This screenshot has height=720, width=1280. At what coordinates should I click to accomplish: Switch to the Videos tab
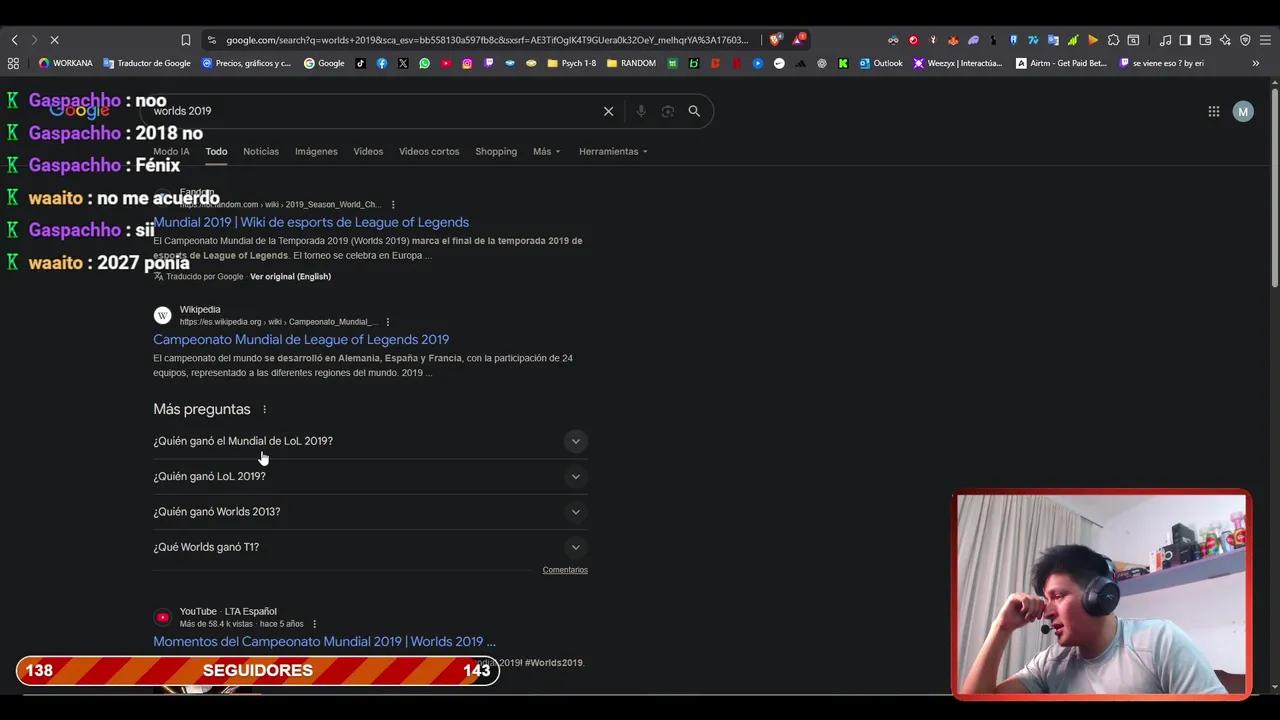point(368,152)
